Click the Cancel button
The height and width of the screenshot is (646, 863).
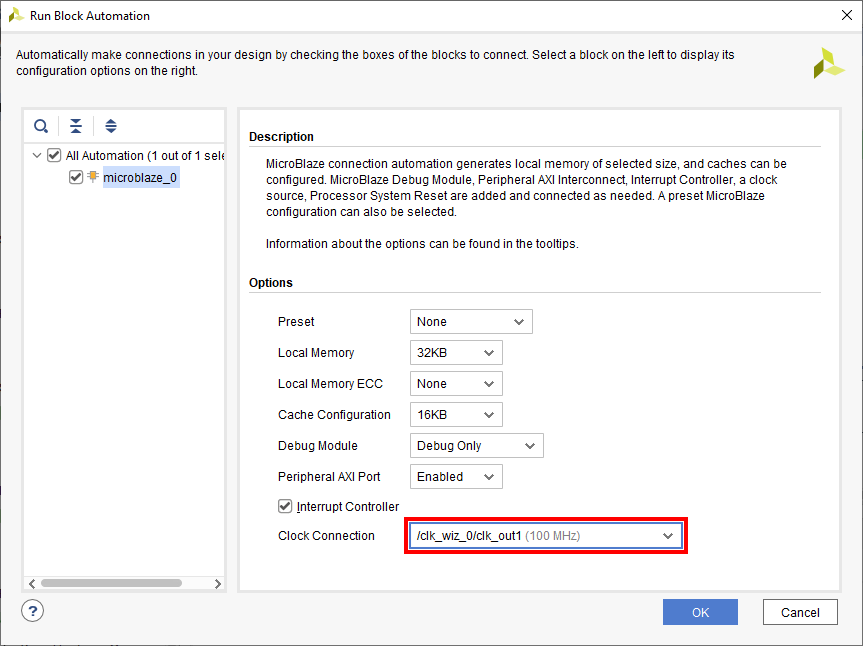click(x=800, y=612)
